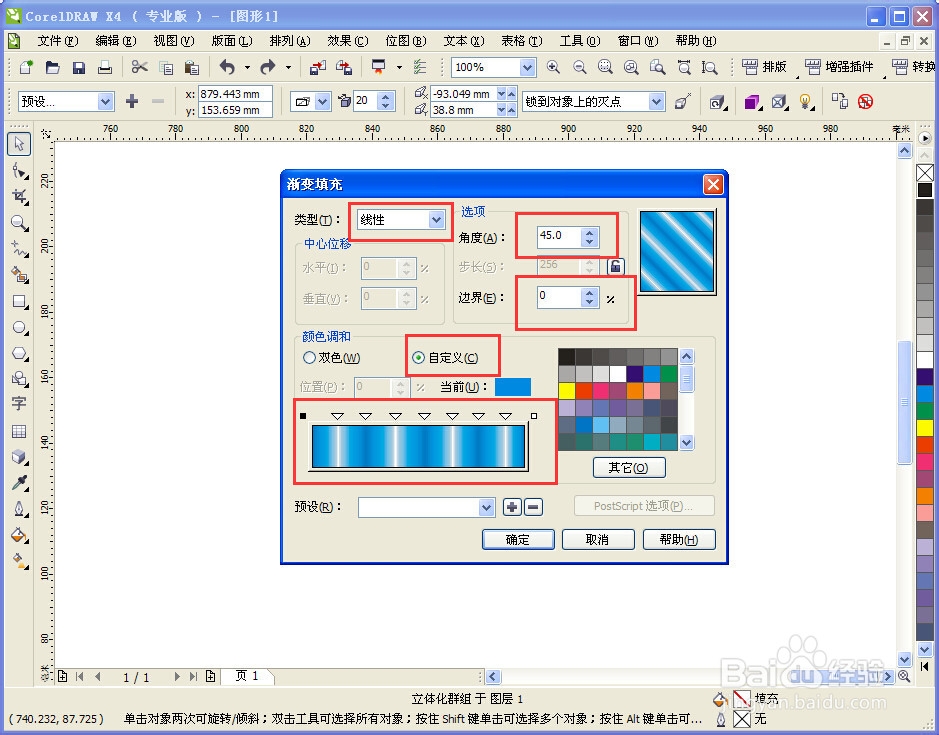Image resolution: width=939 pixels, height=735 pixels.
Task: Click the purple extrude color icon
Action: tap(752, 102)
